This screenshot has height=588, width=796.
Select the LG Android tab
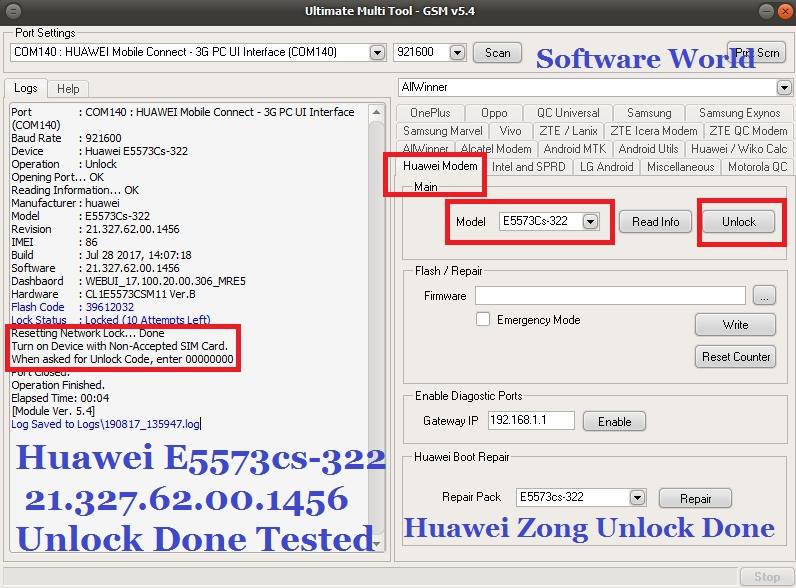606,167
